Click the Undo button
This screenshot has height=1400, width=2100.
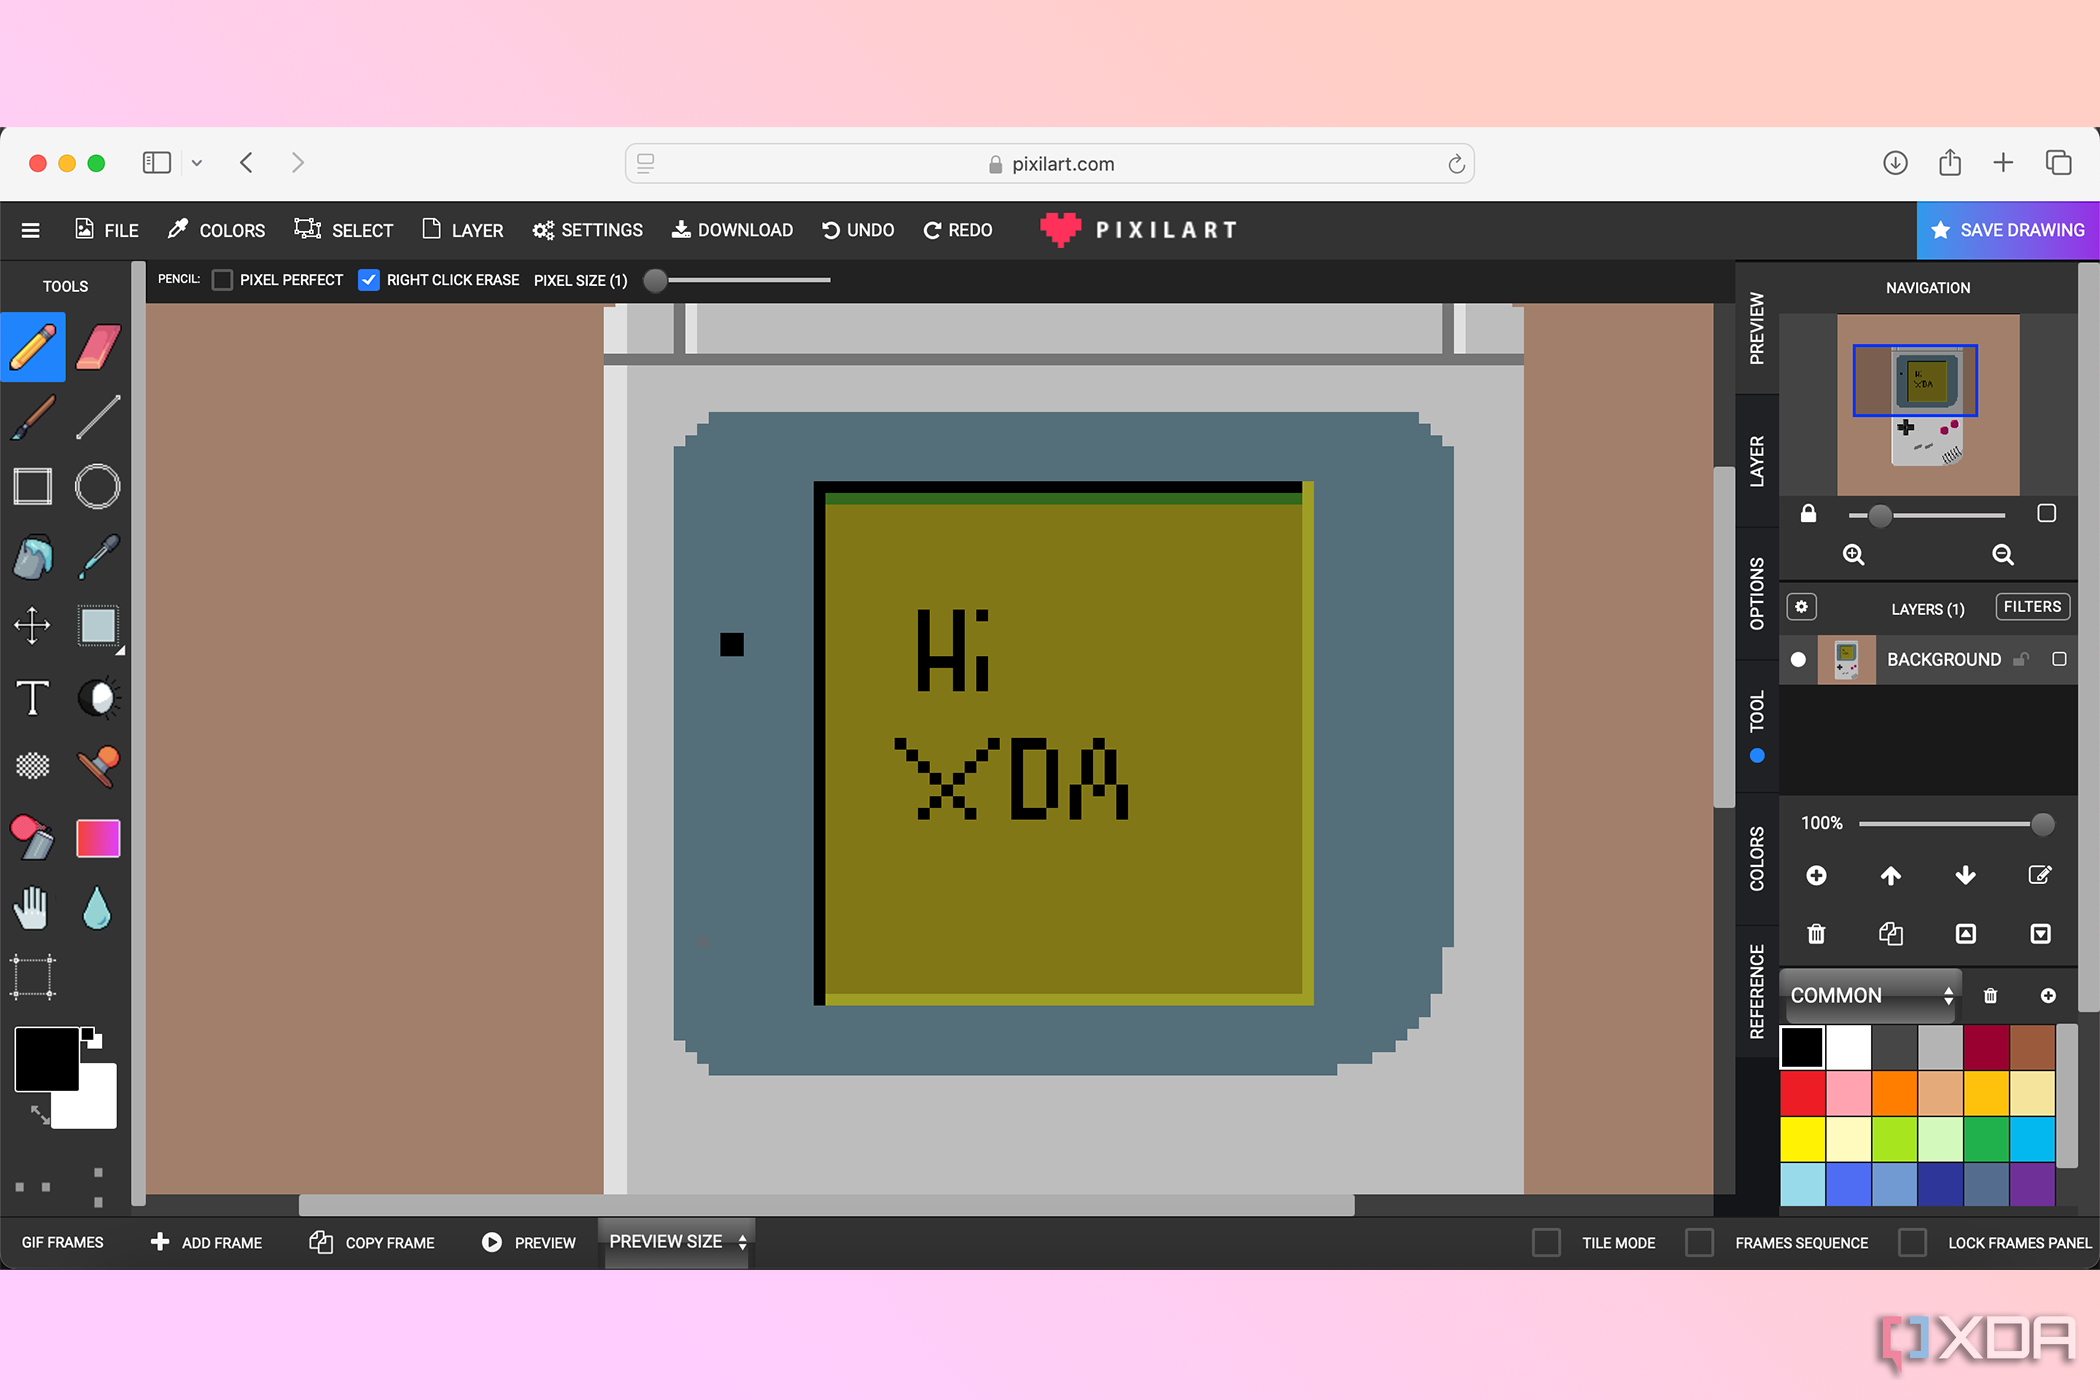pyautogui.click(x=858, y=231)
